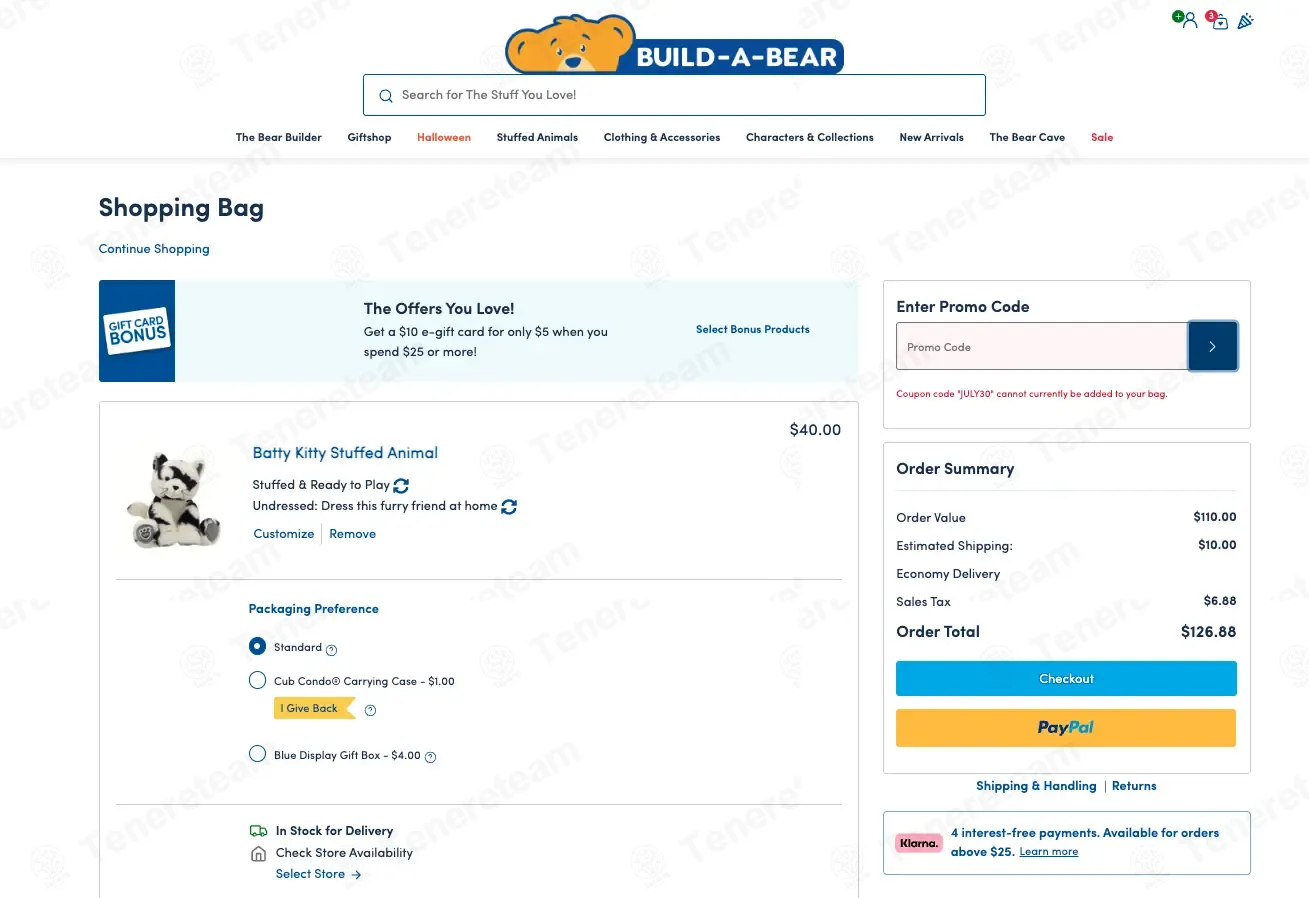Open Shipping & Handling info

point(1036,786)
